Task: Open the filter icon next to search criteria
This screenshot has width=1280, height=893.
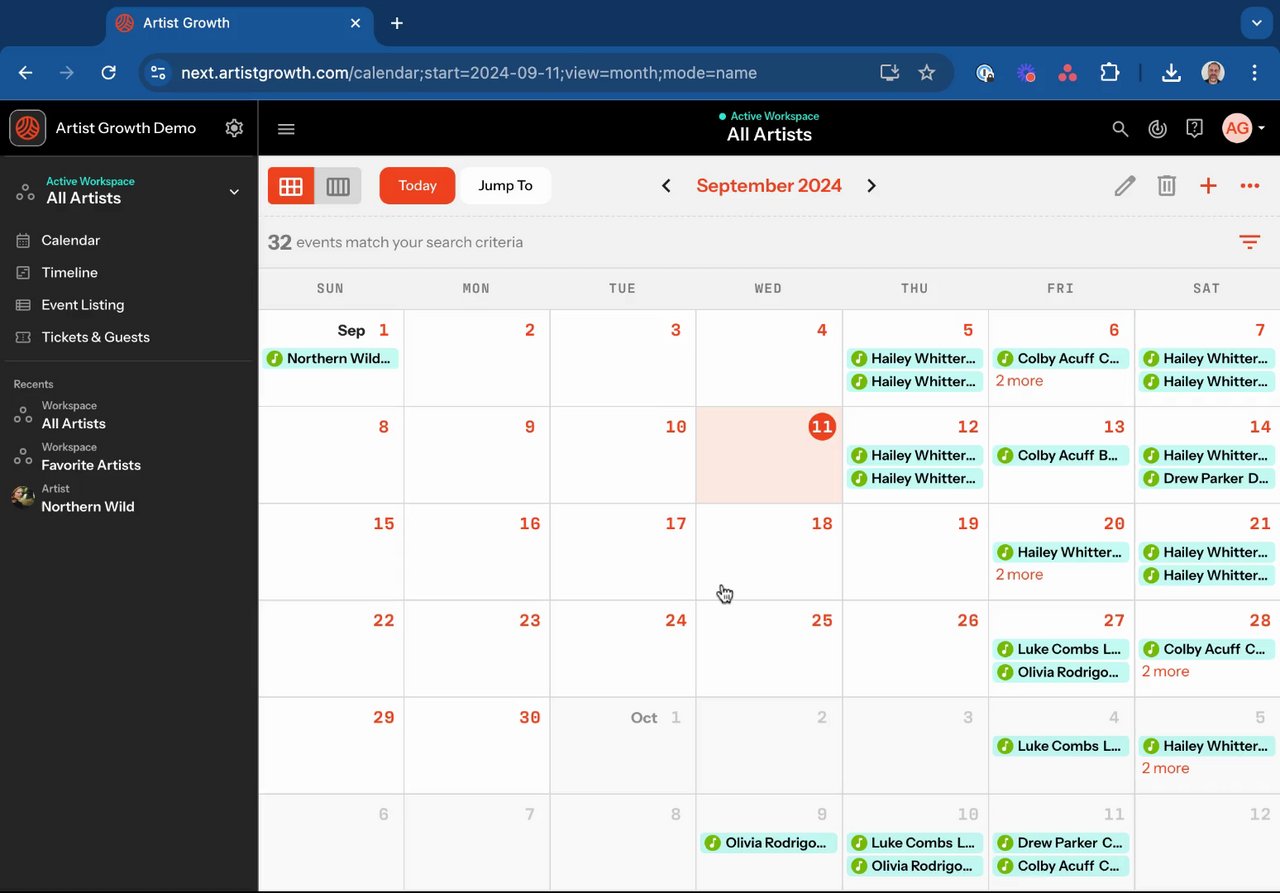Action: click(1249, 242)
